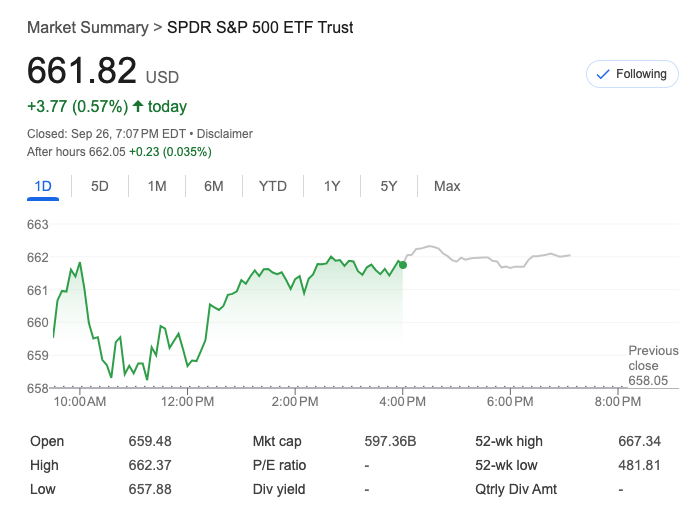This screenshot has height=514, width=697.
Task: Toggle the Following button
Action: tap(631, 74)
